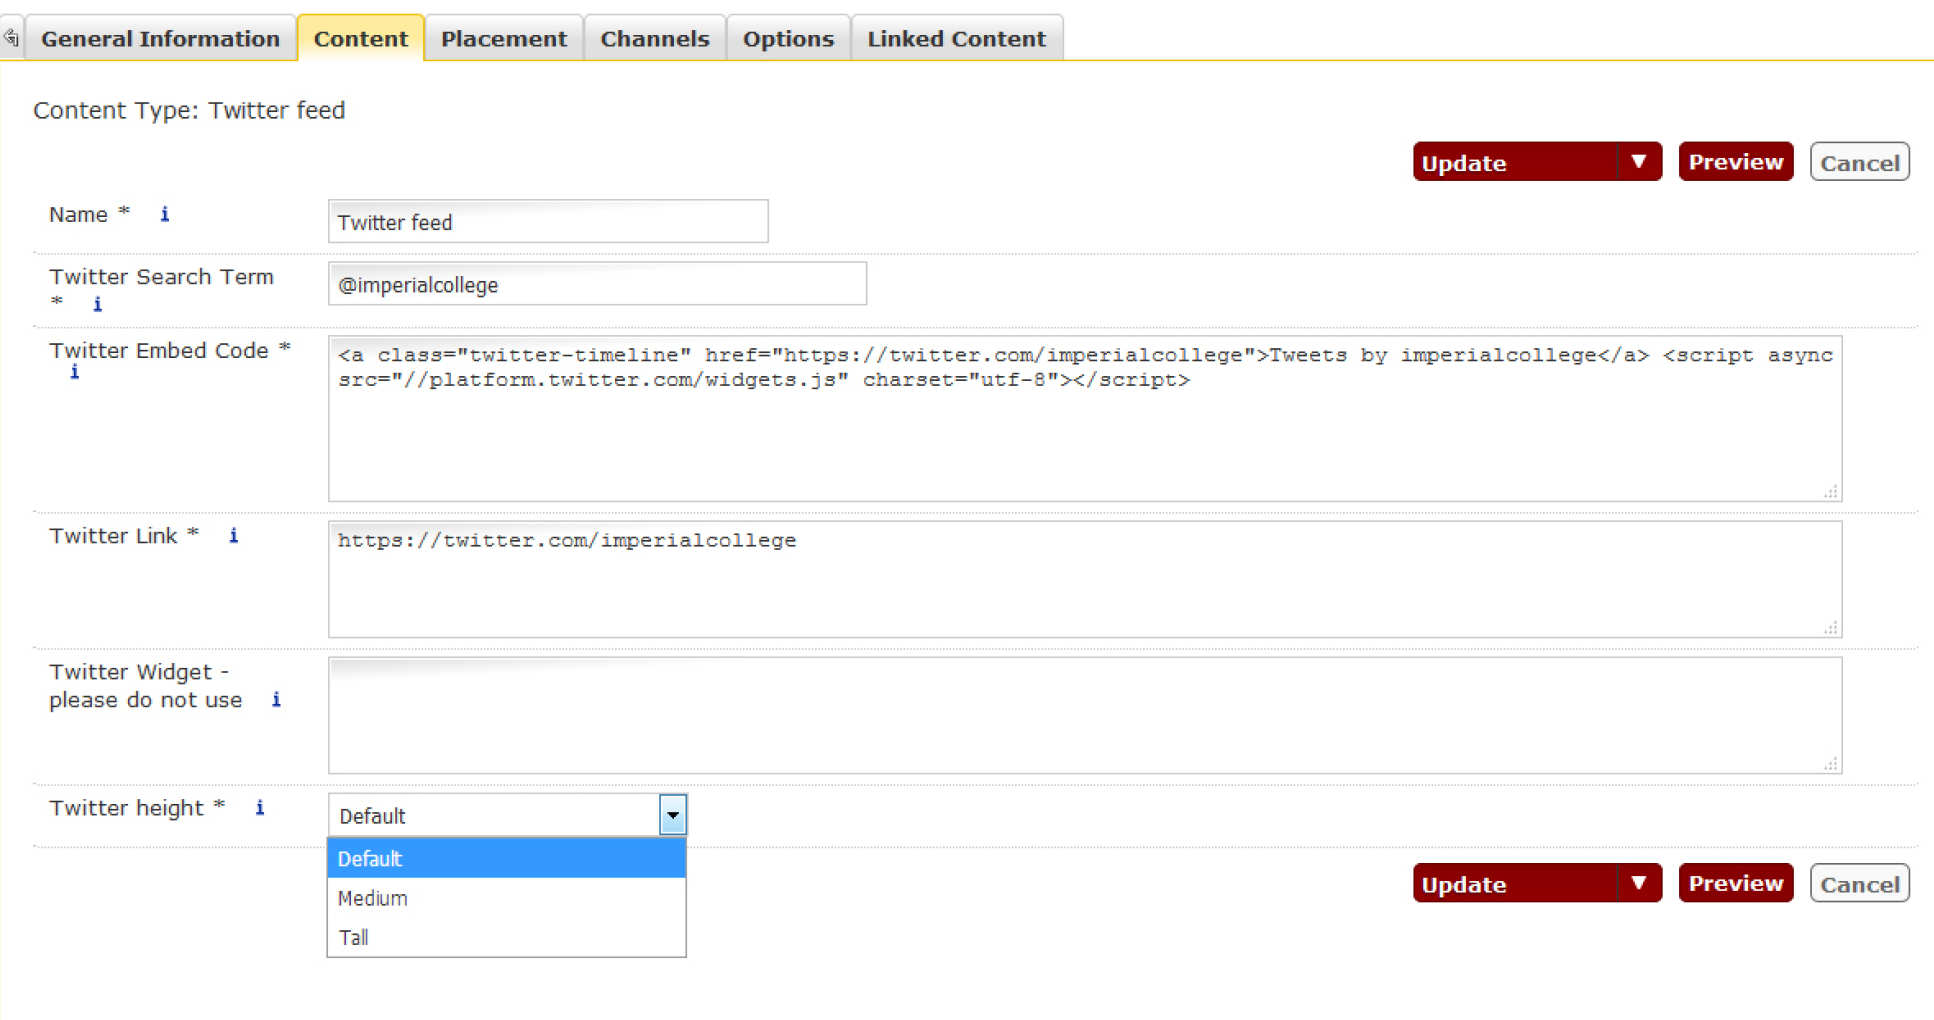Expand the top Update button dropdown arrow

1638,162
